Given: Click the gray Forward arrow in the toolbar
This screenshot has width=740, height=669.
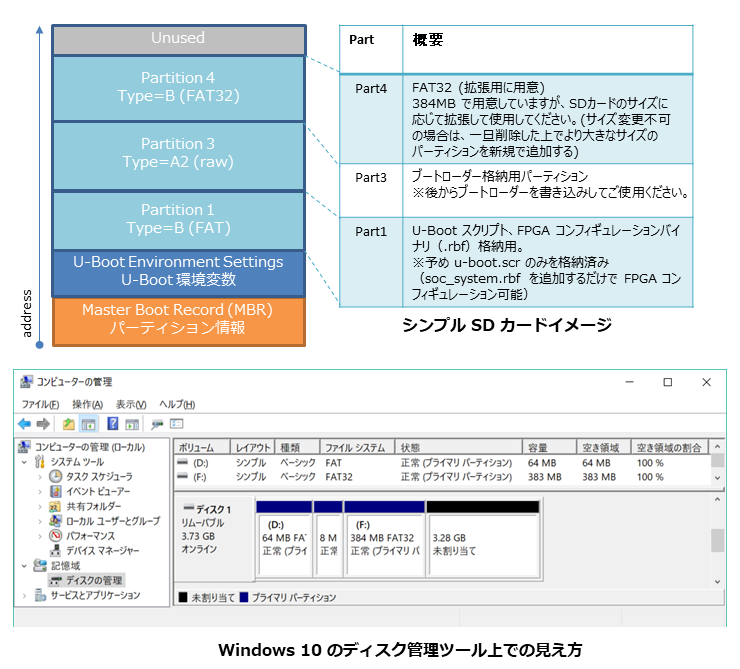Looking at the screenshot, I should pos(43,424).
